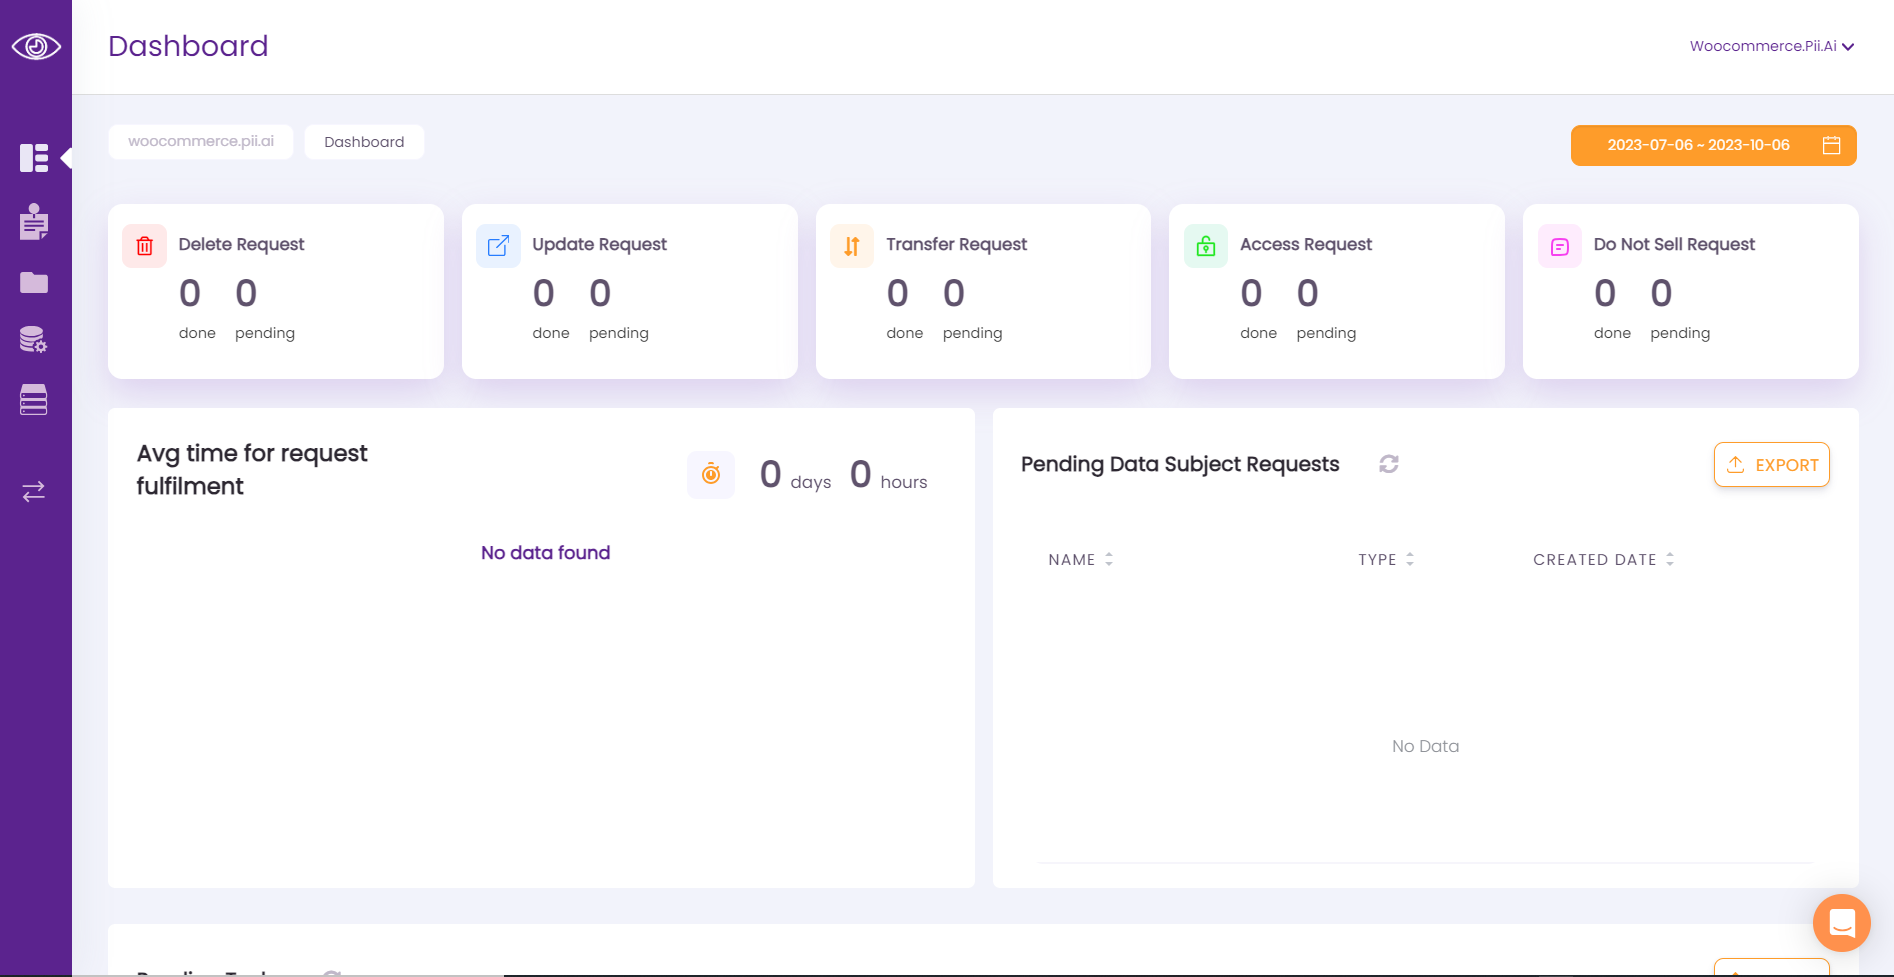The image size is (1894, 977).
Task: Open the Update Request card title
Action: pyautogui.click(x=599, y=244)
